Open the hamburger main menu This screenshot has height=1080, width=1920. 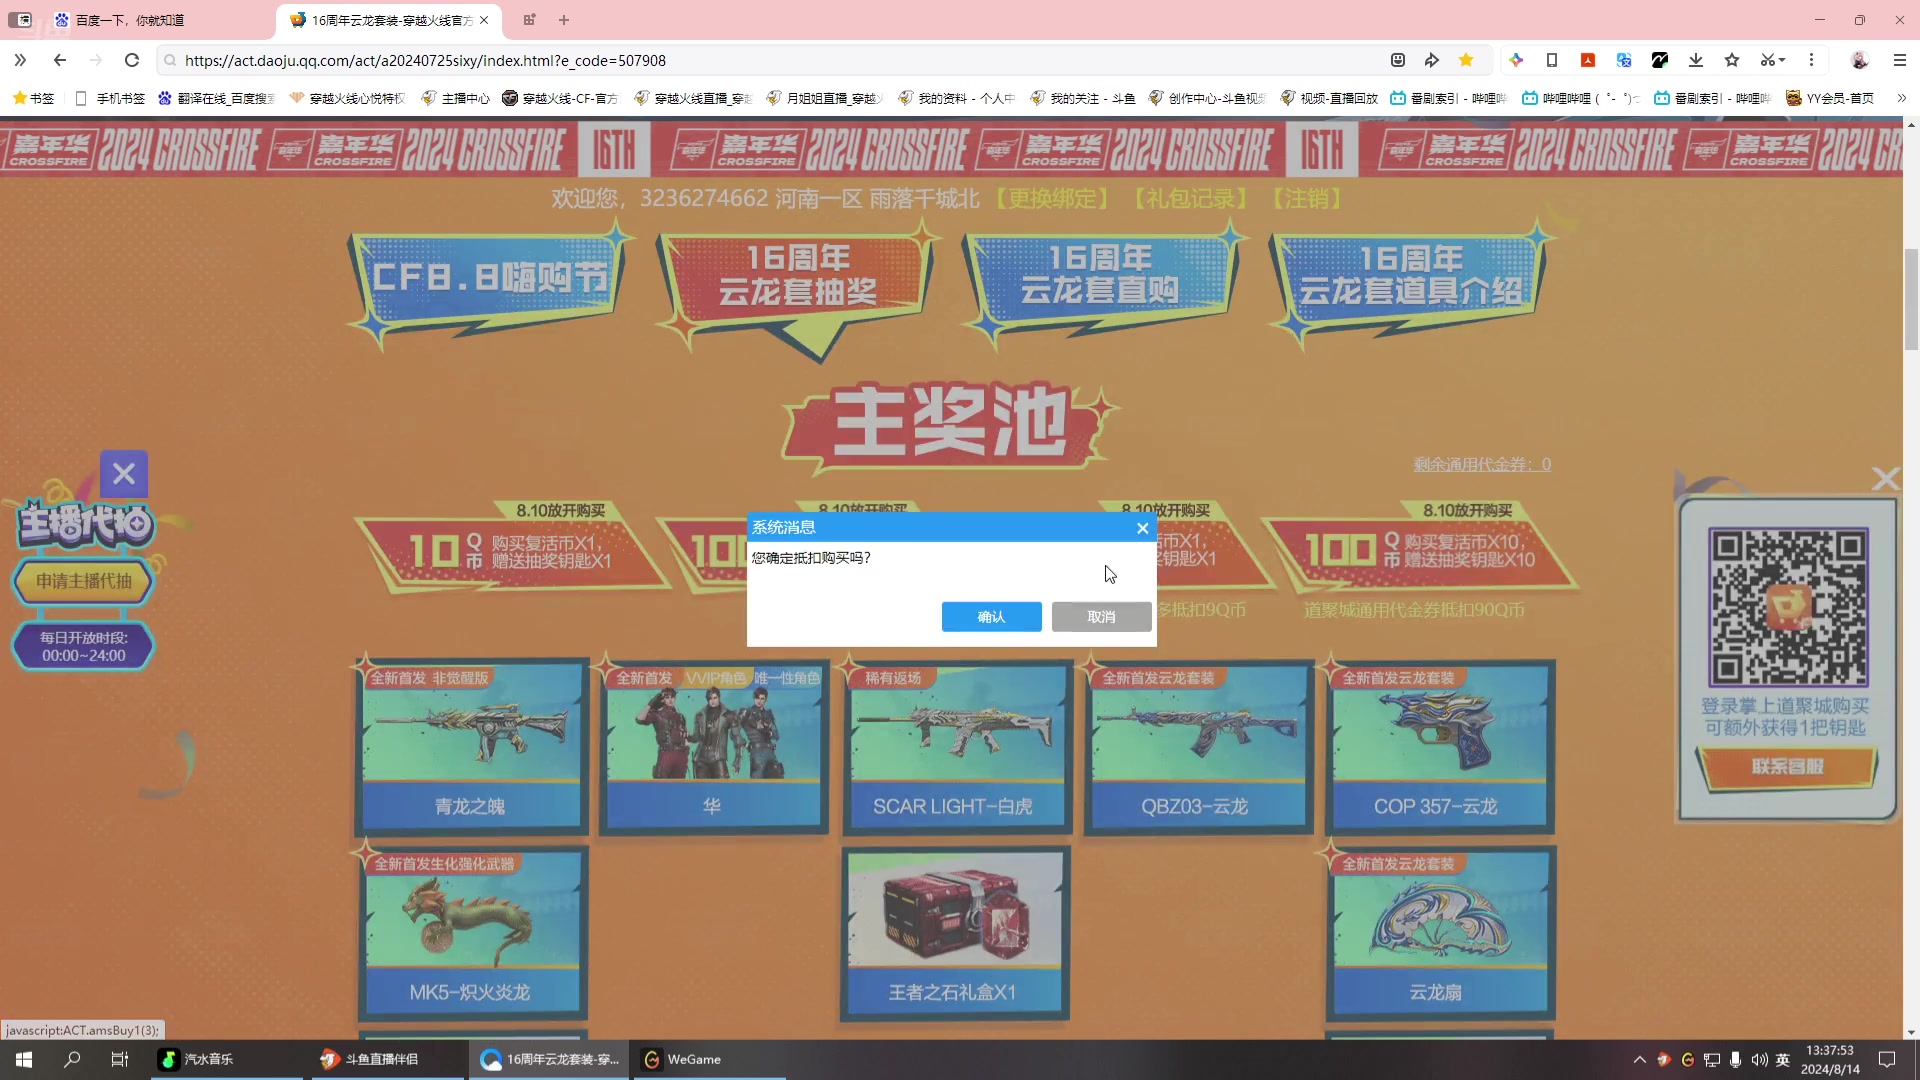click(x=1900, y=60)
